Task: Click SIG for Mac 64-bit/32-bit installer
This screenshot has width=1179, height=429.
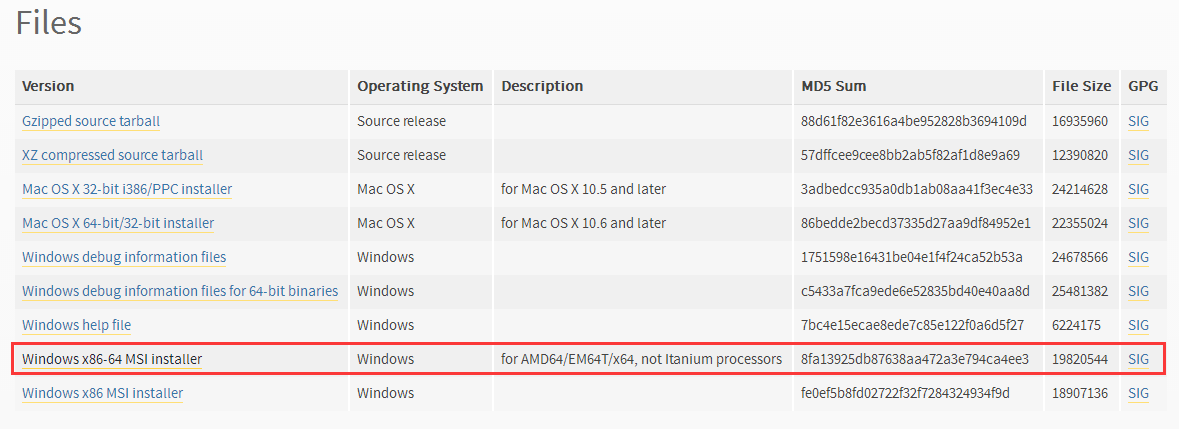Action: click(1138, 223)
